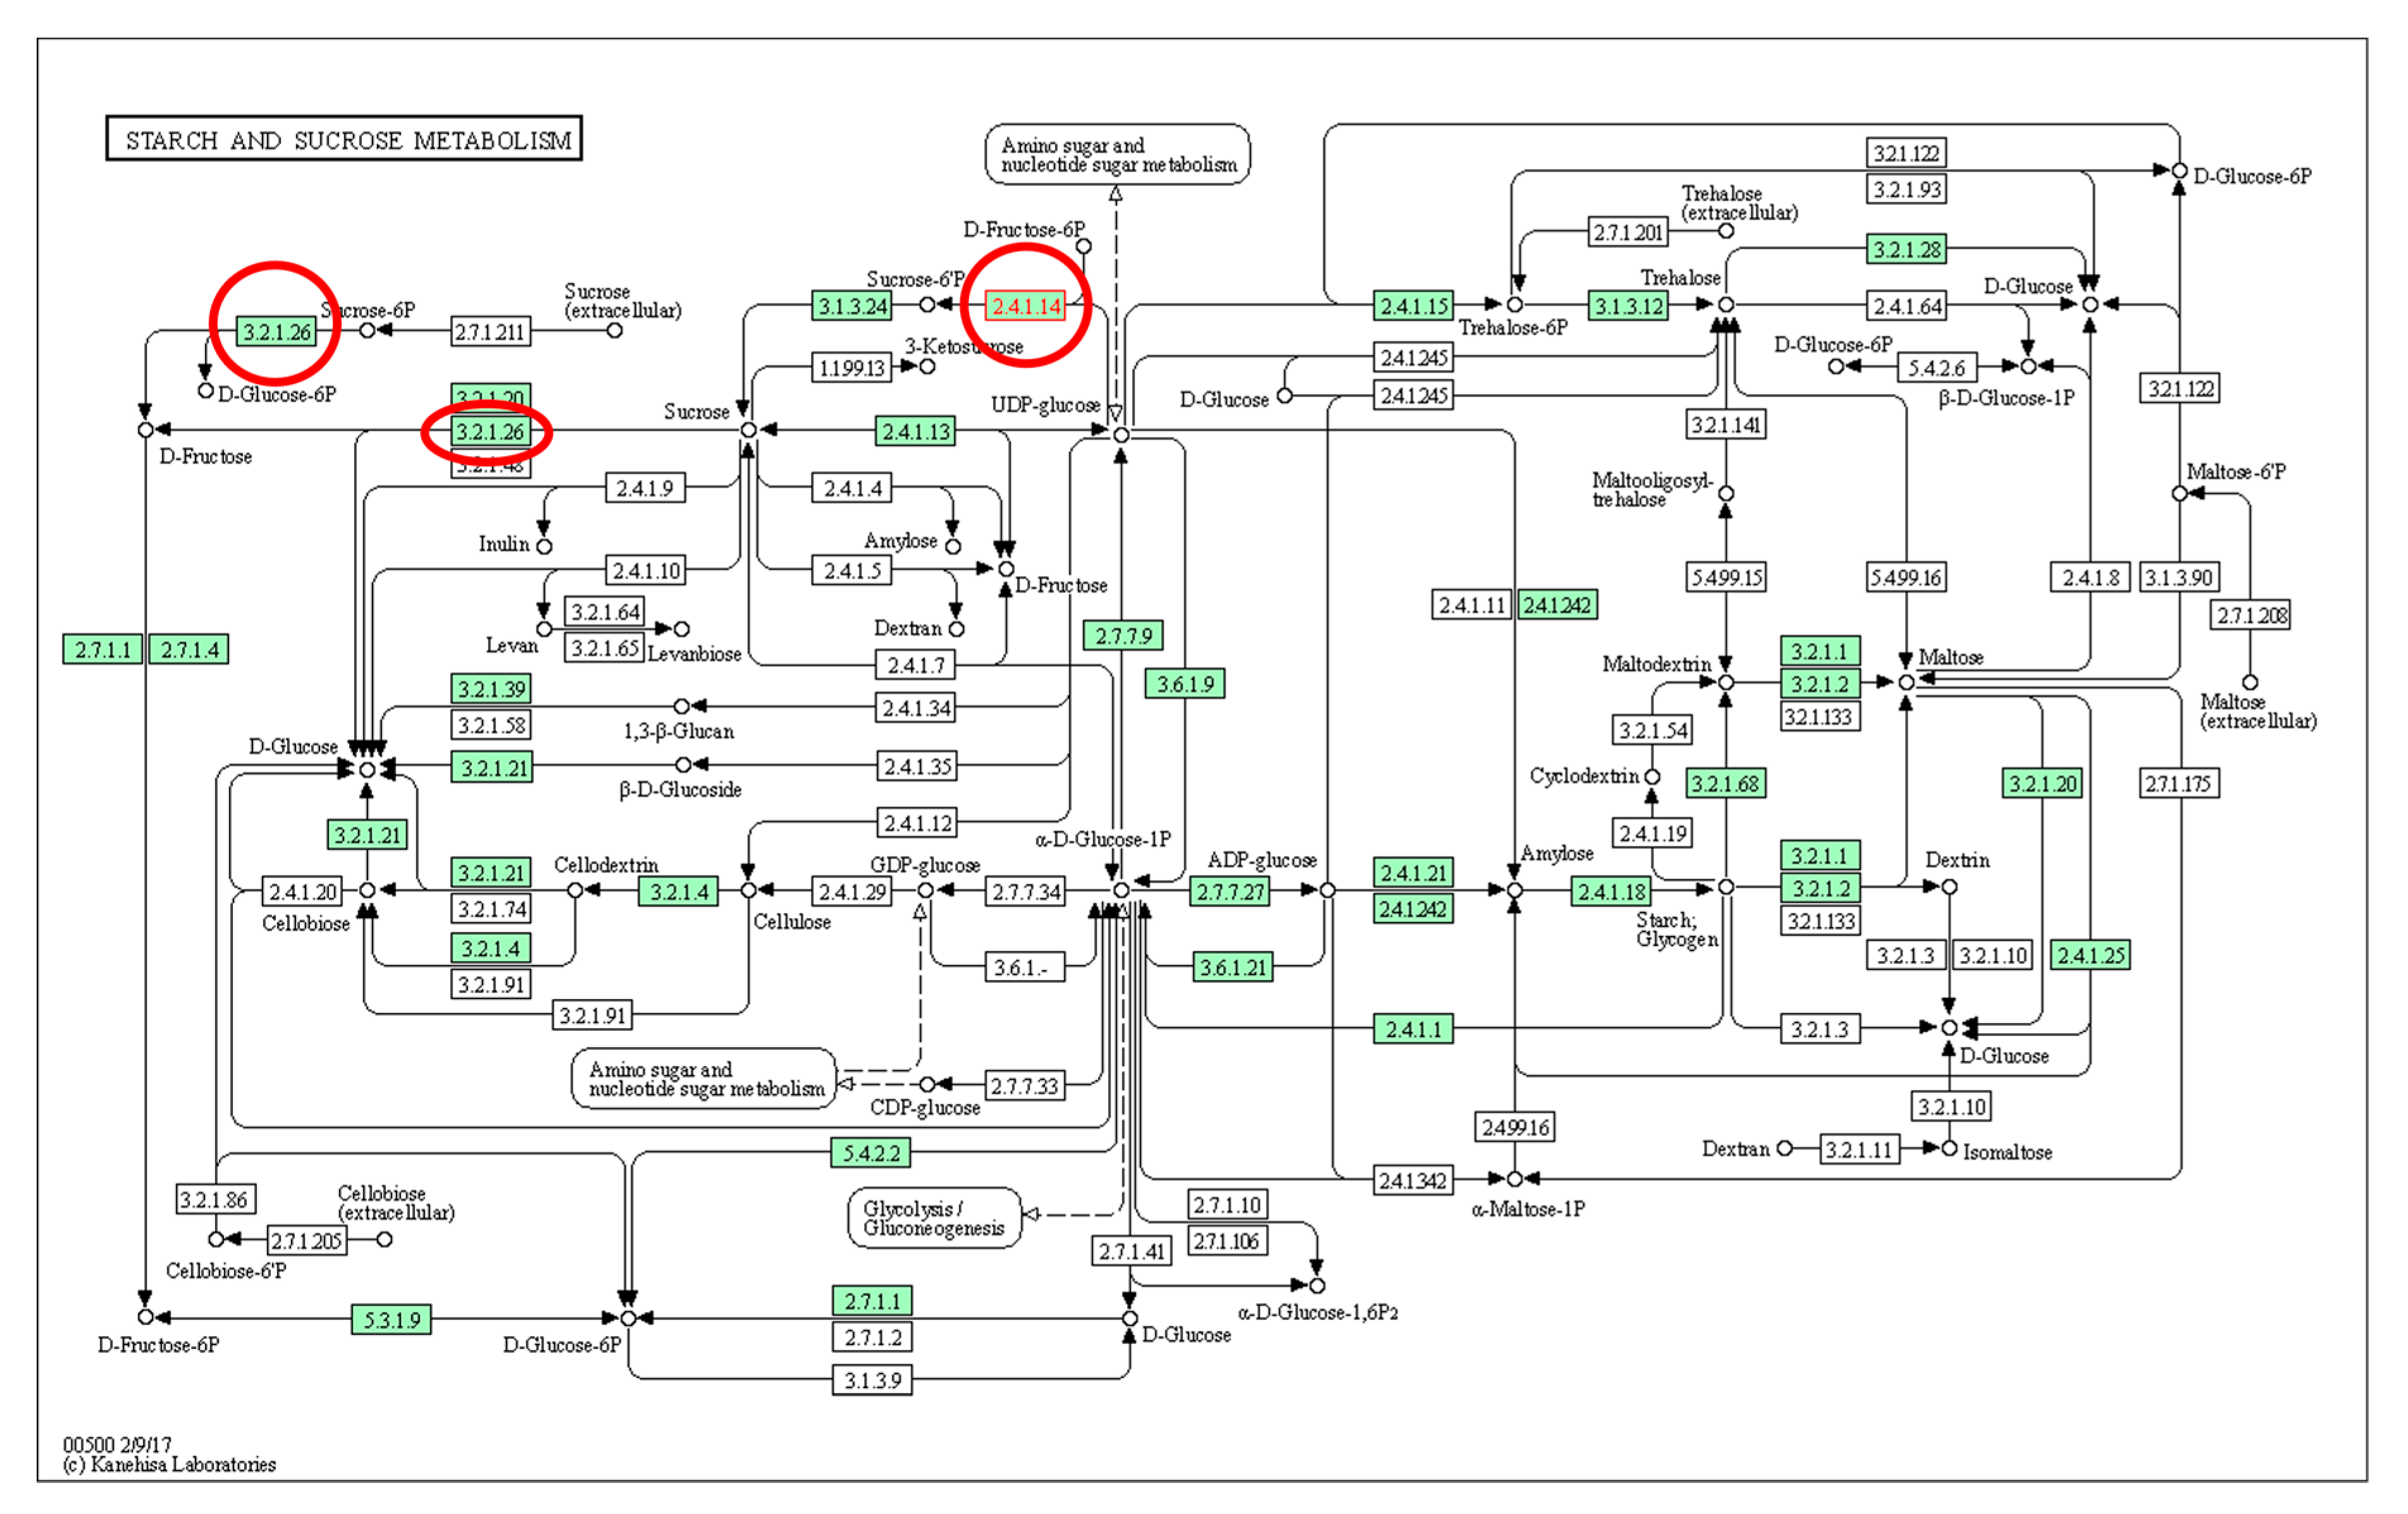Image resolution: width=2408 pixels, height=1514 pixels.
Task: Select the Inulin compound circle
Action: [x=544, y=546]
